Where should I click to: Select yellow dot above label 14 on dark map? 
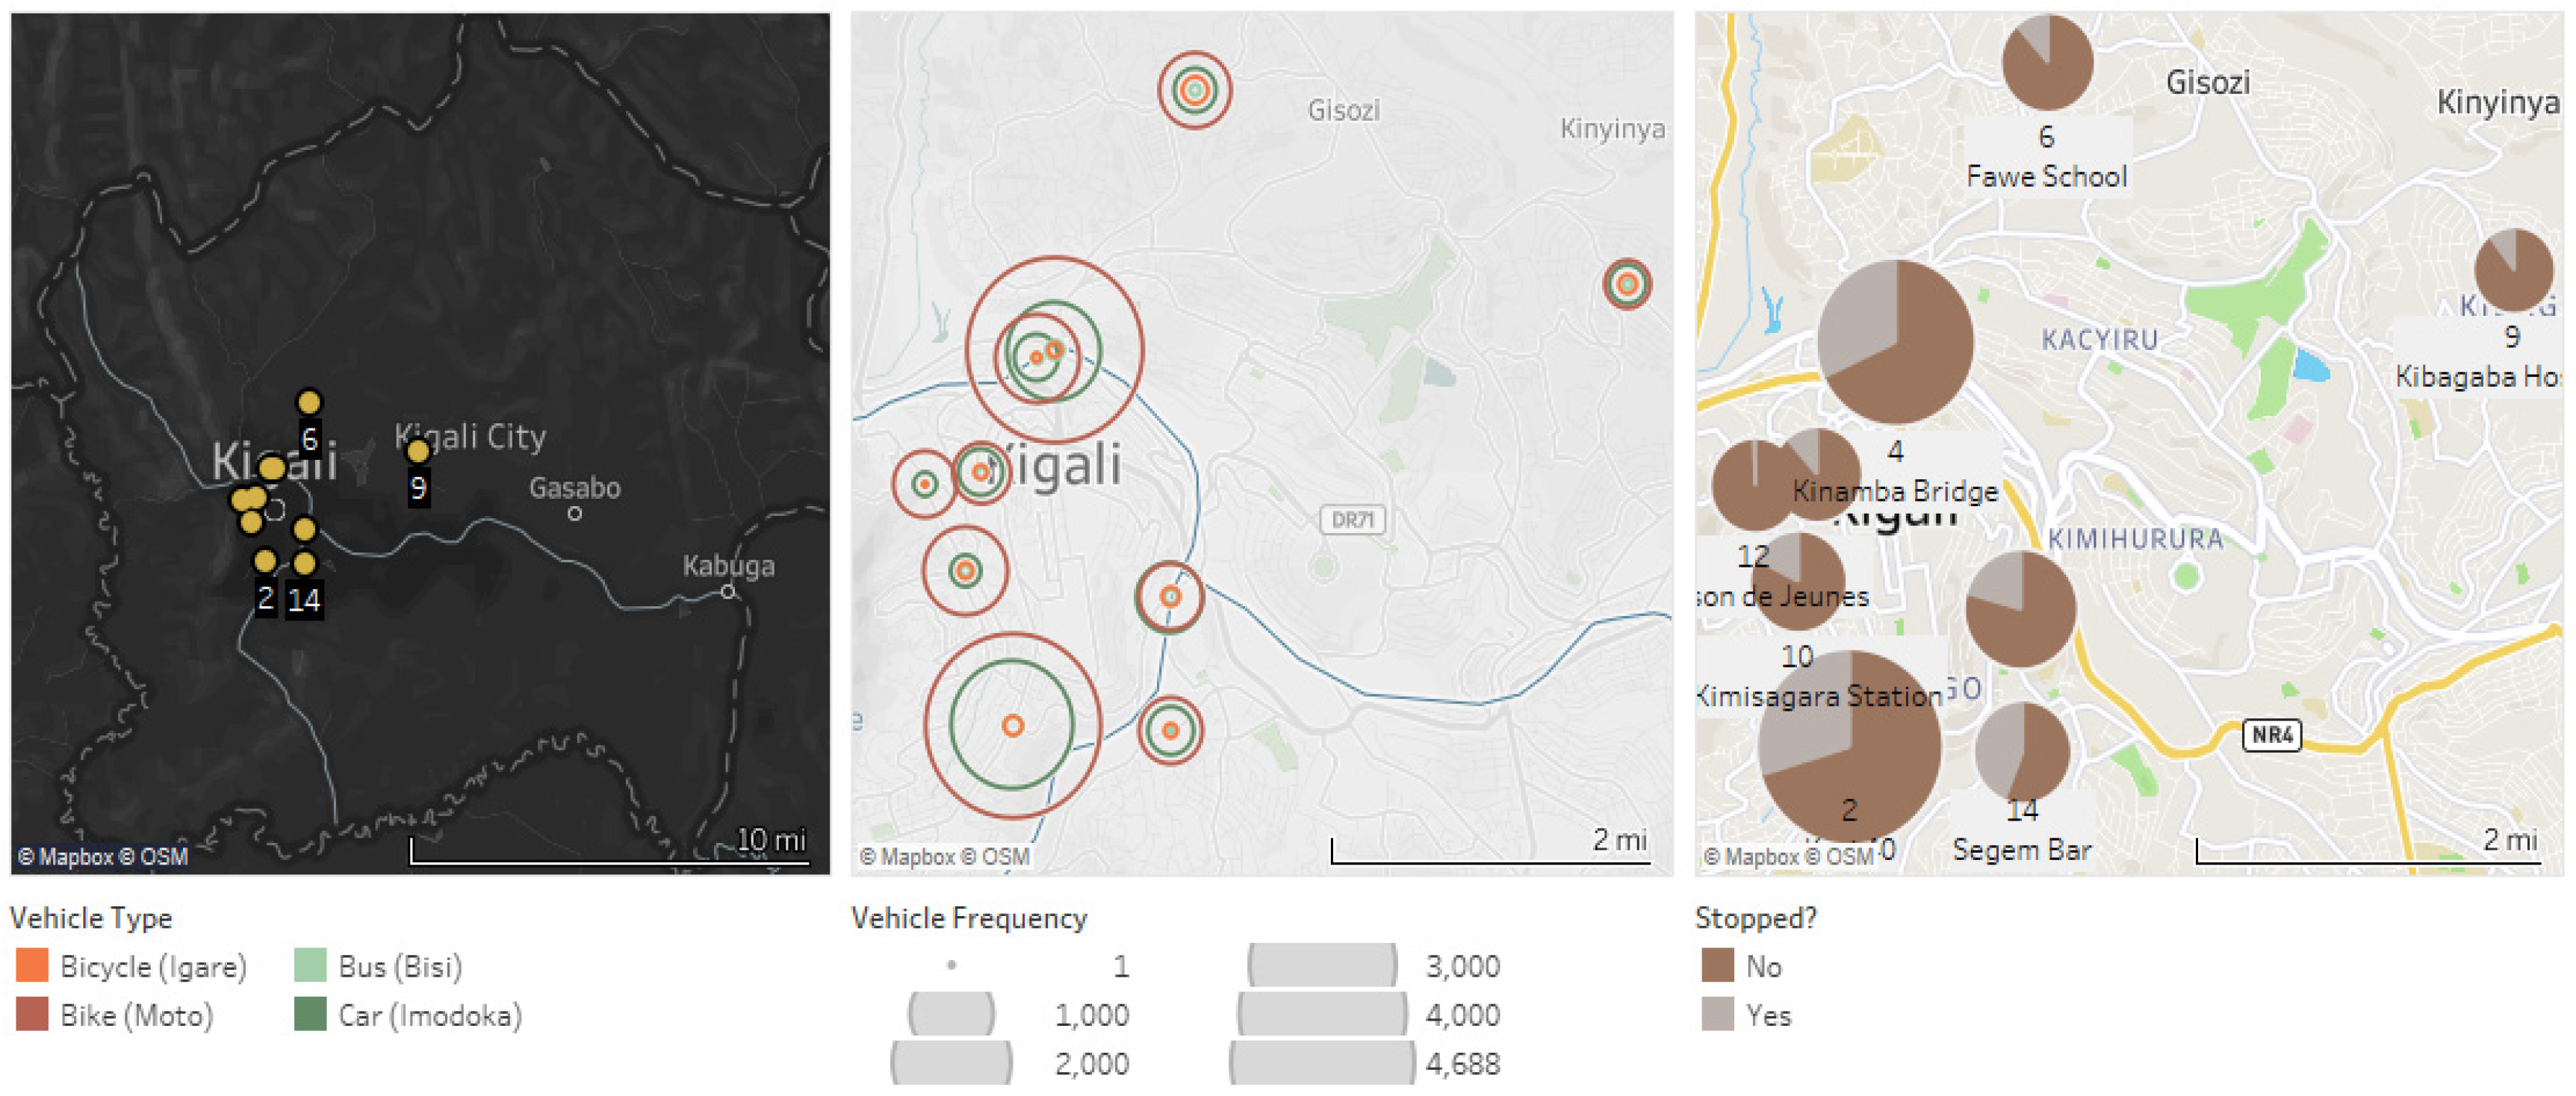[304, 564]
